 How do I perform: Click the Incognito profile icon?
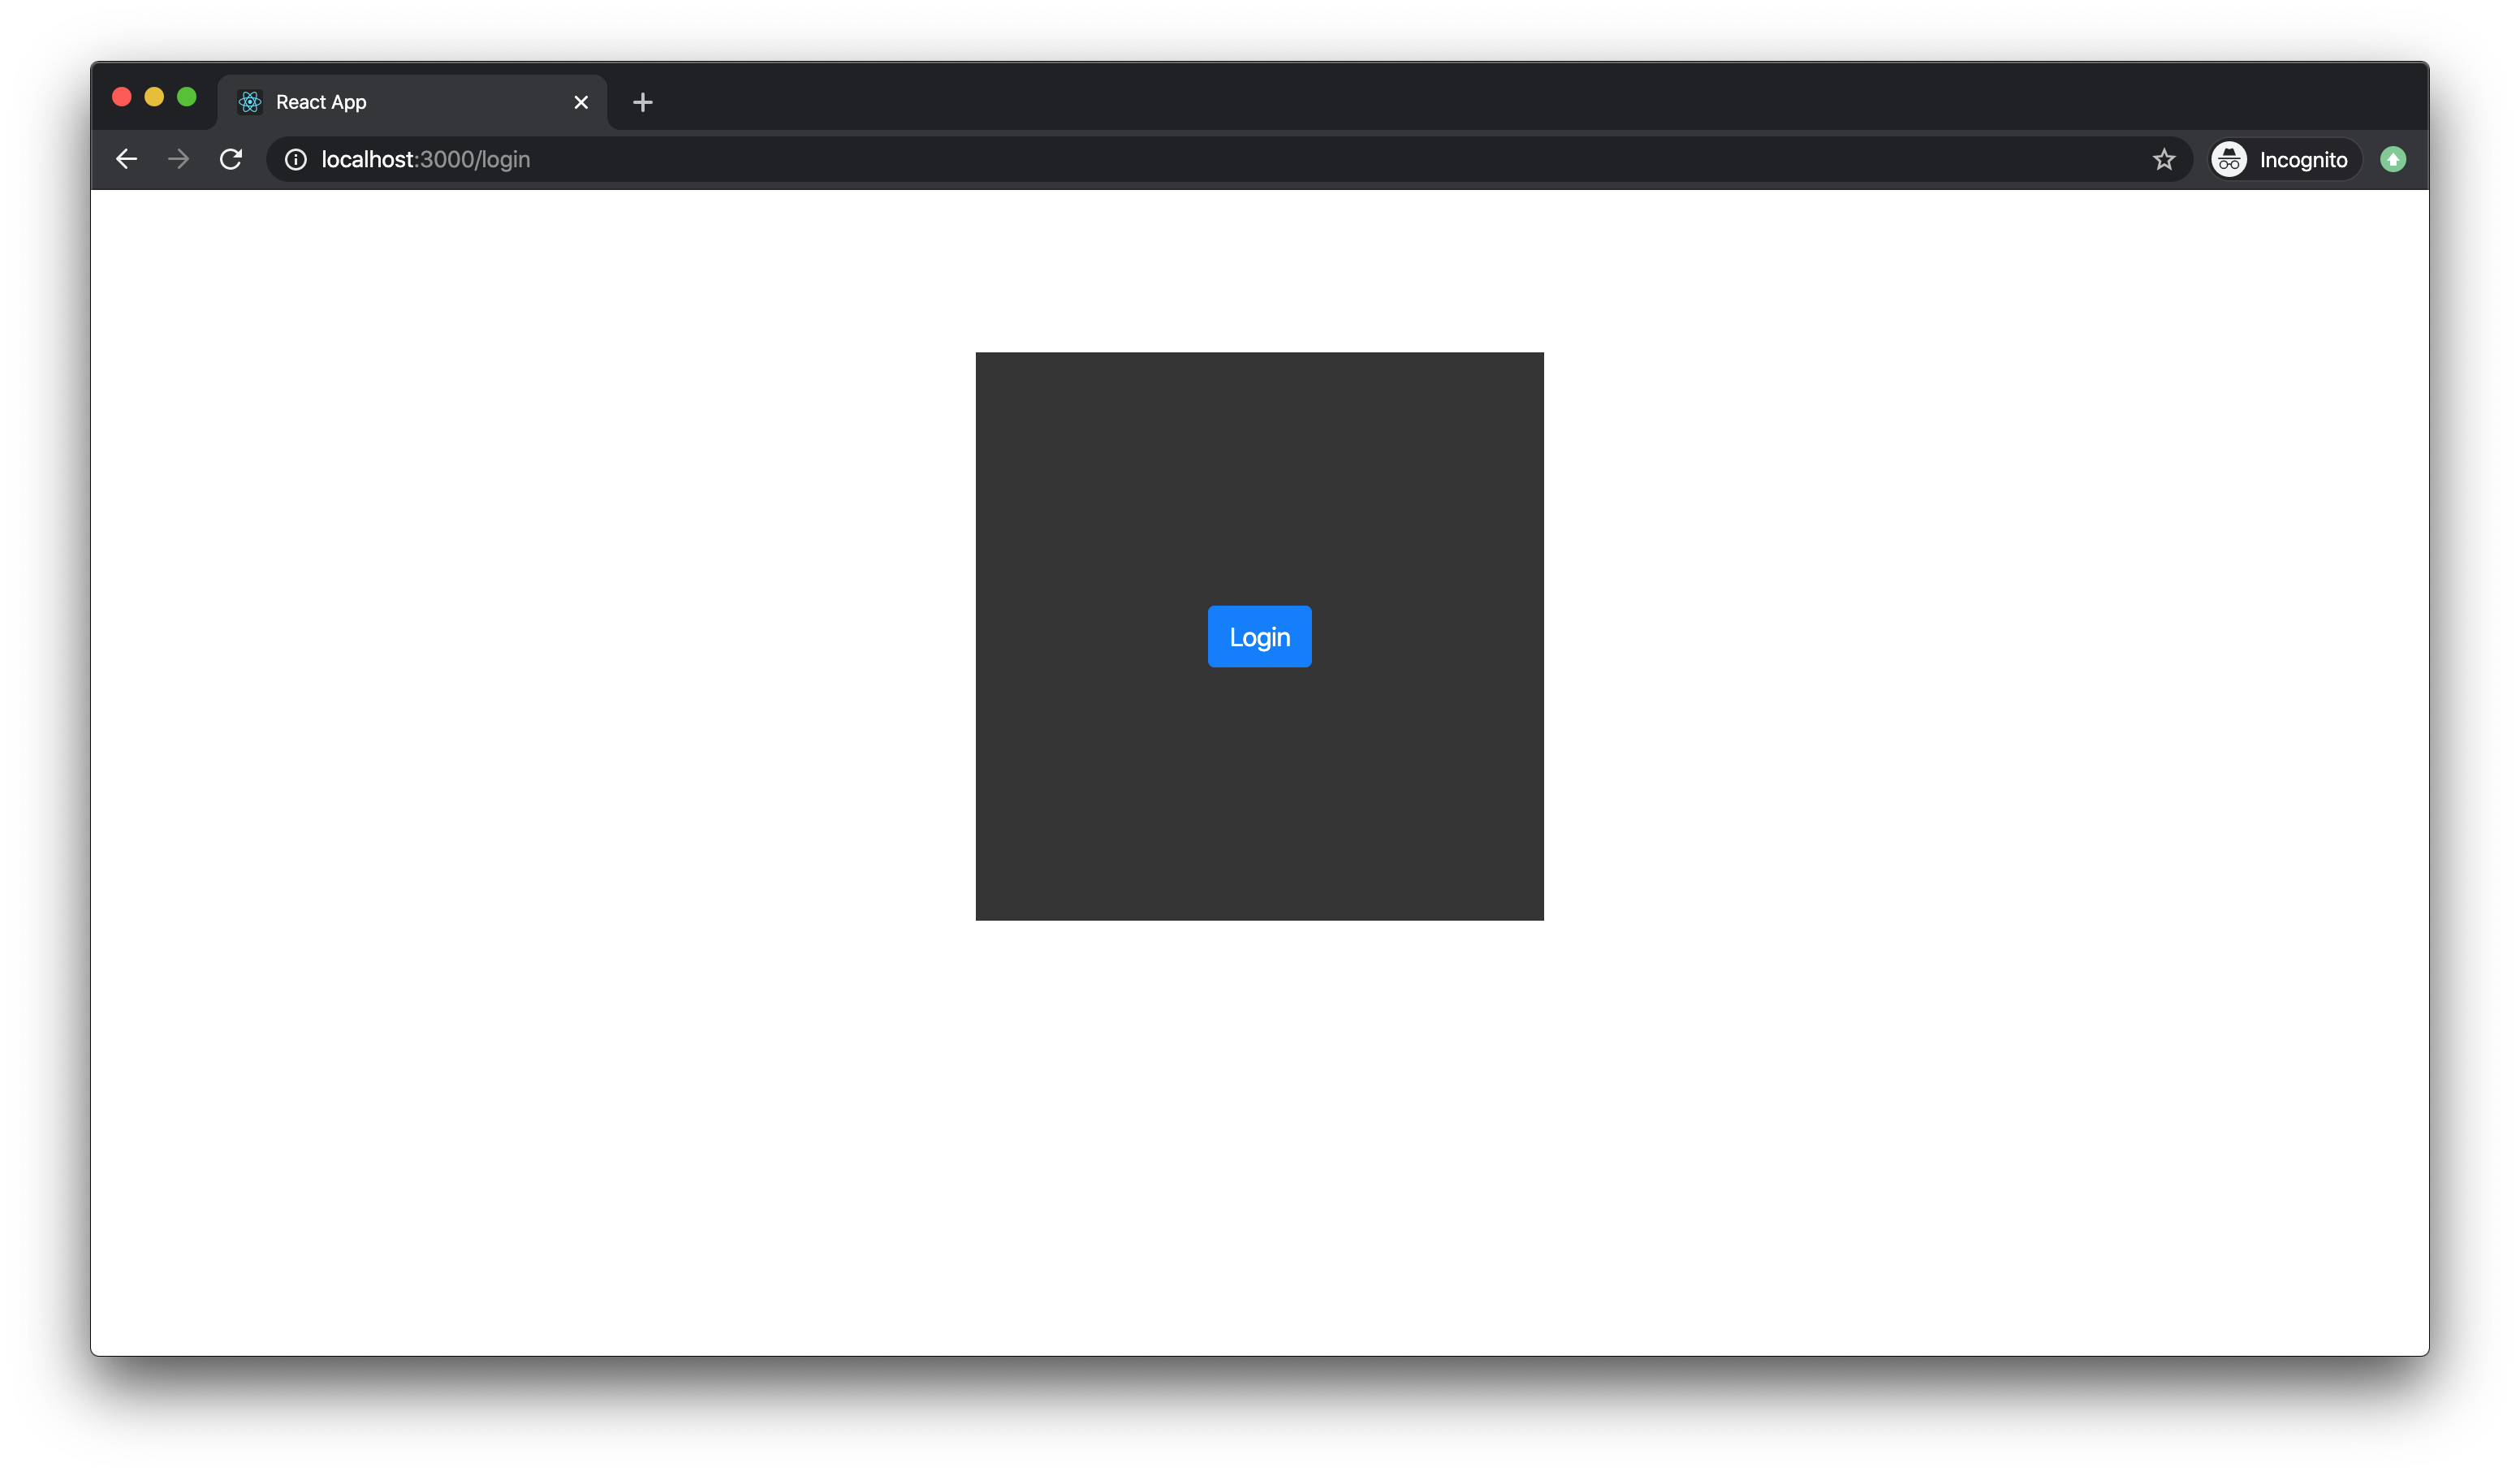tap(2230, 158)
